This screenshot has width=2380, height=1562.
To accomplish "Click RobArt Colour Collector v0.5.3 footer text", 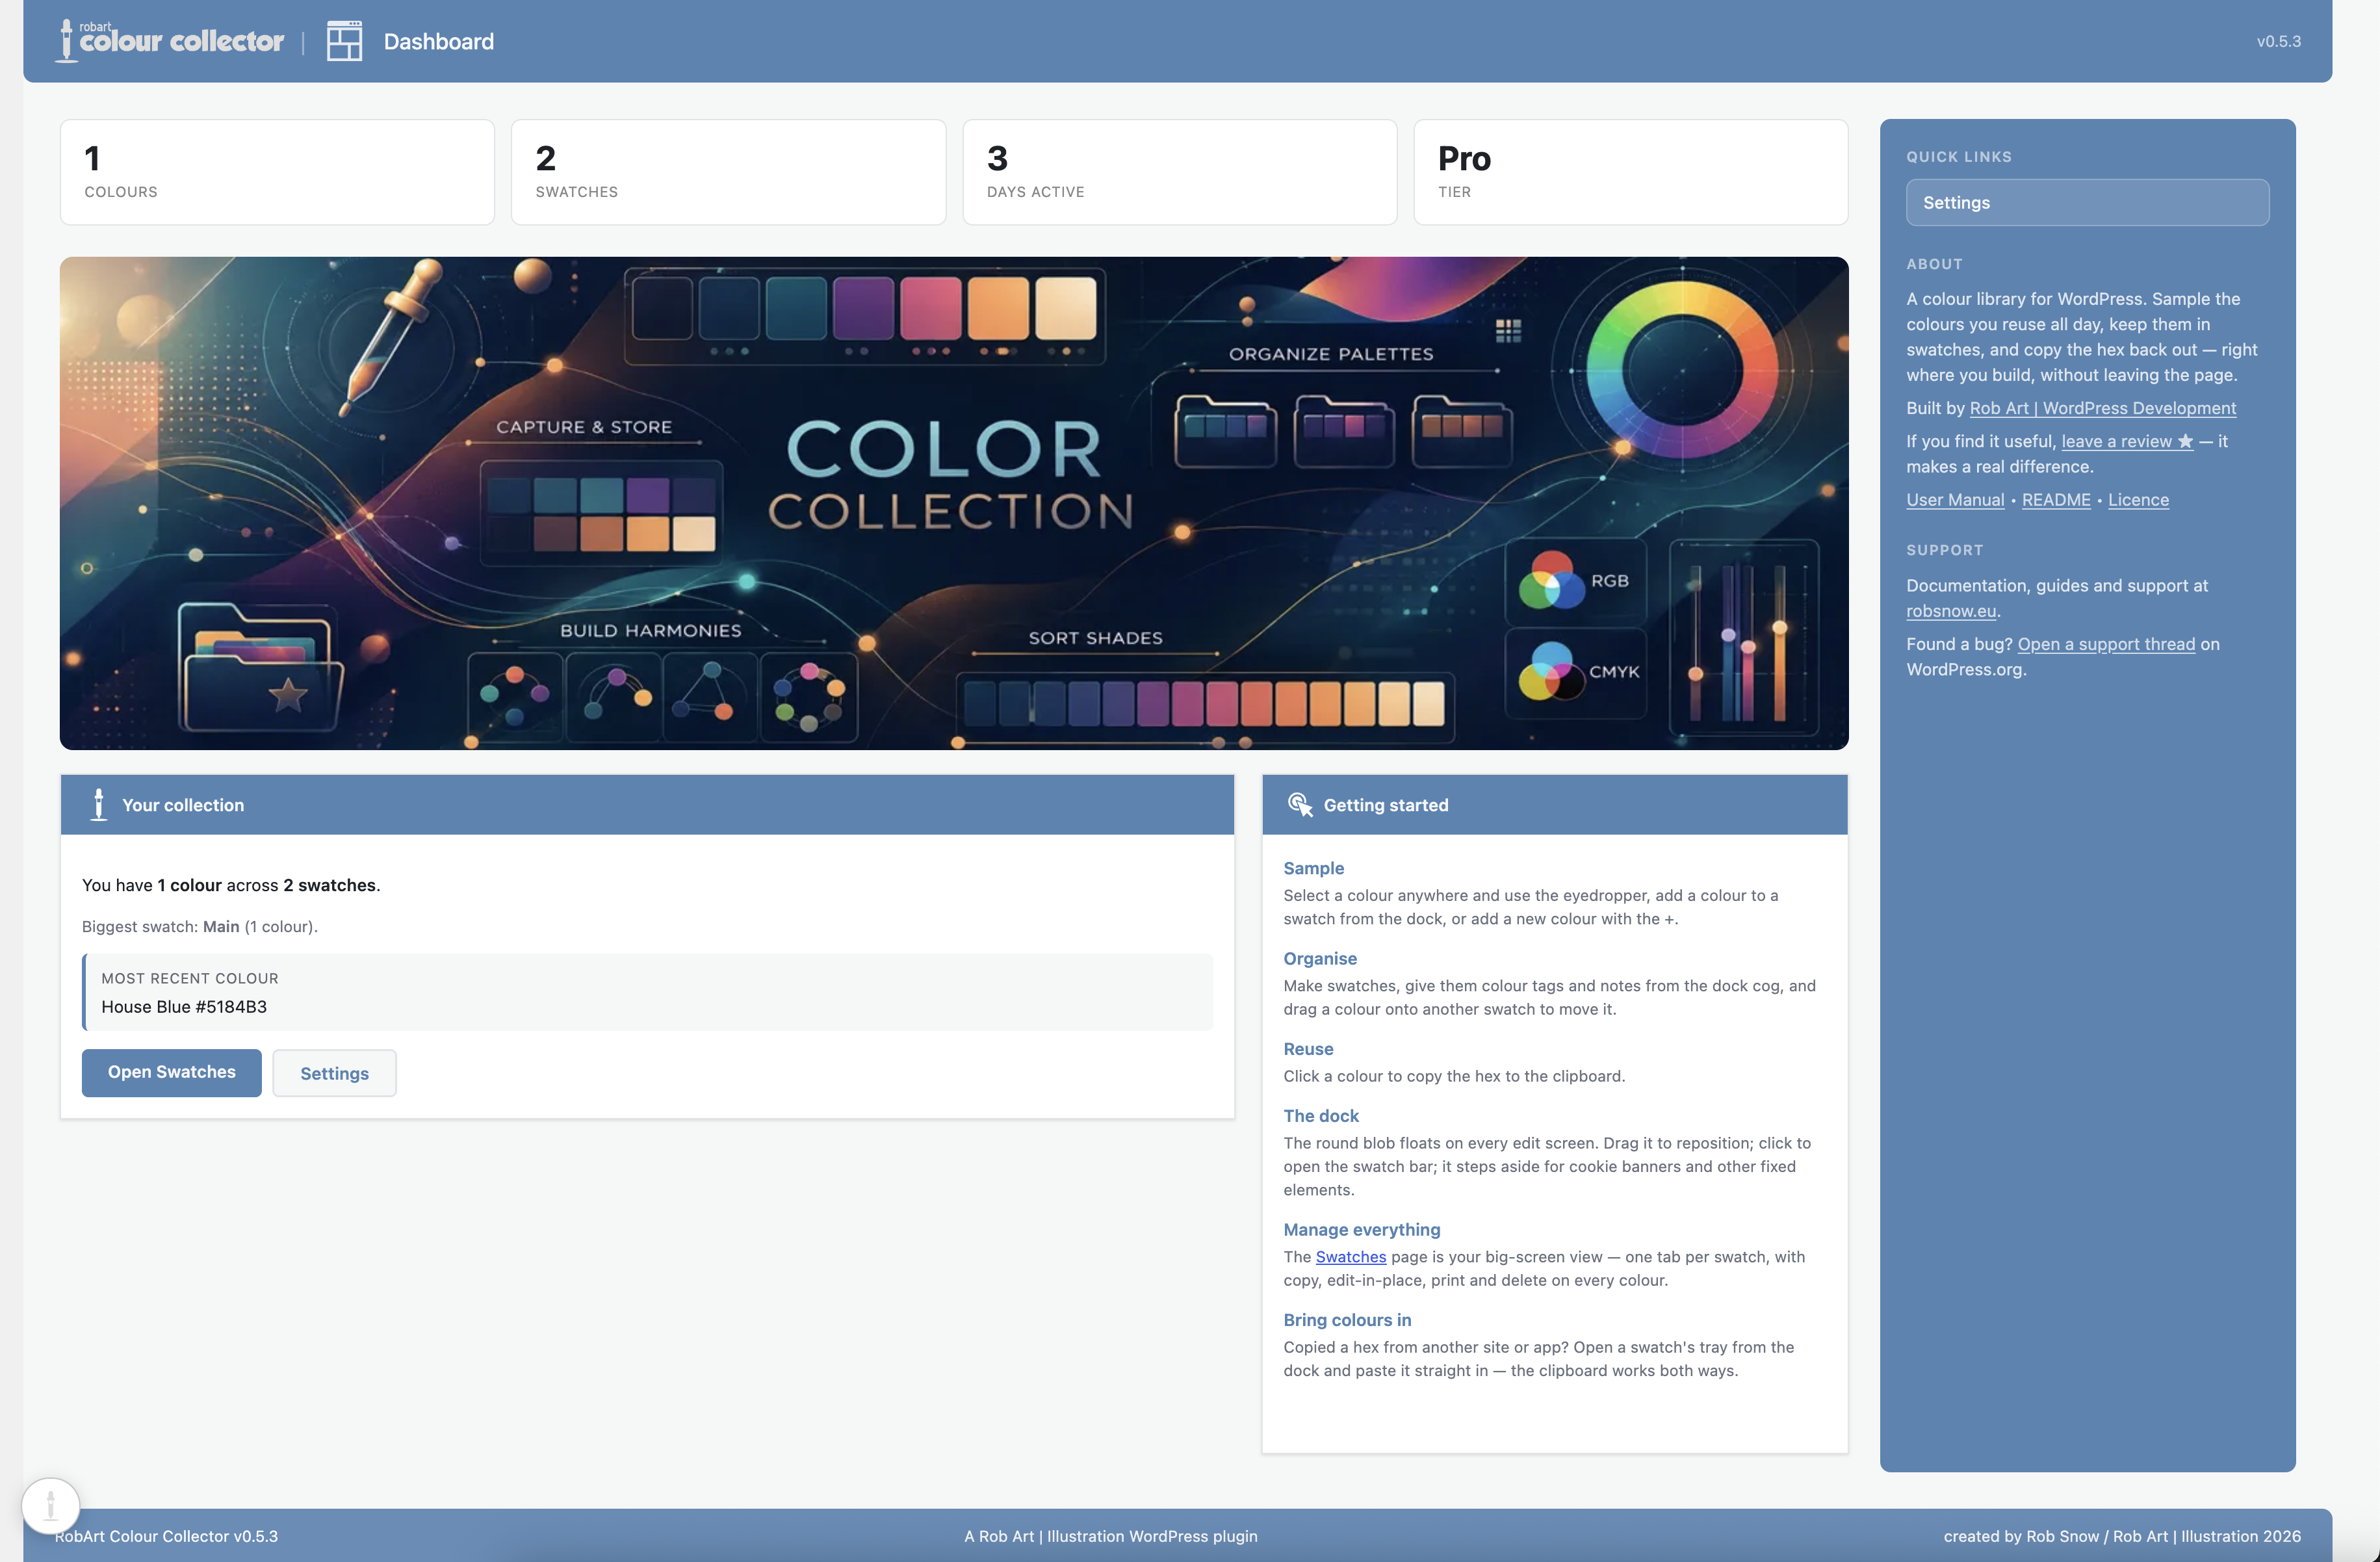I will pyautogui.click(x=166, y=1536).
